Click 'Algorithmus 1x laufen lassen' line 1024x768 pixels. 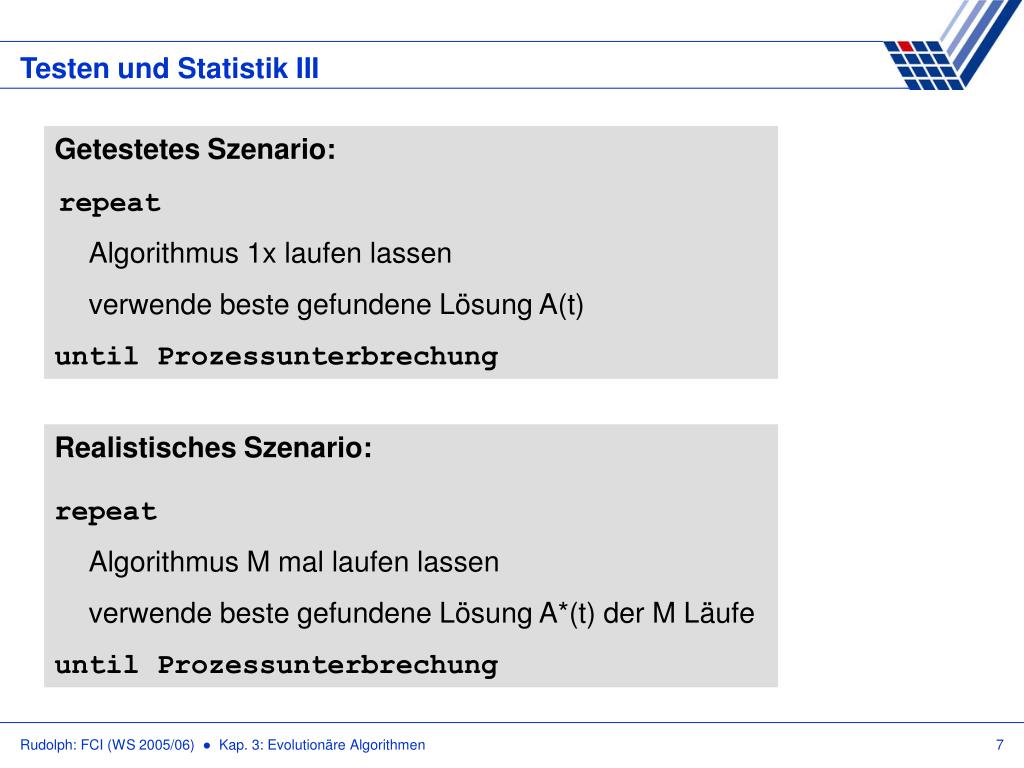pyautogui.click(x=270, y=253)
